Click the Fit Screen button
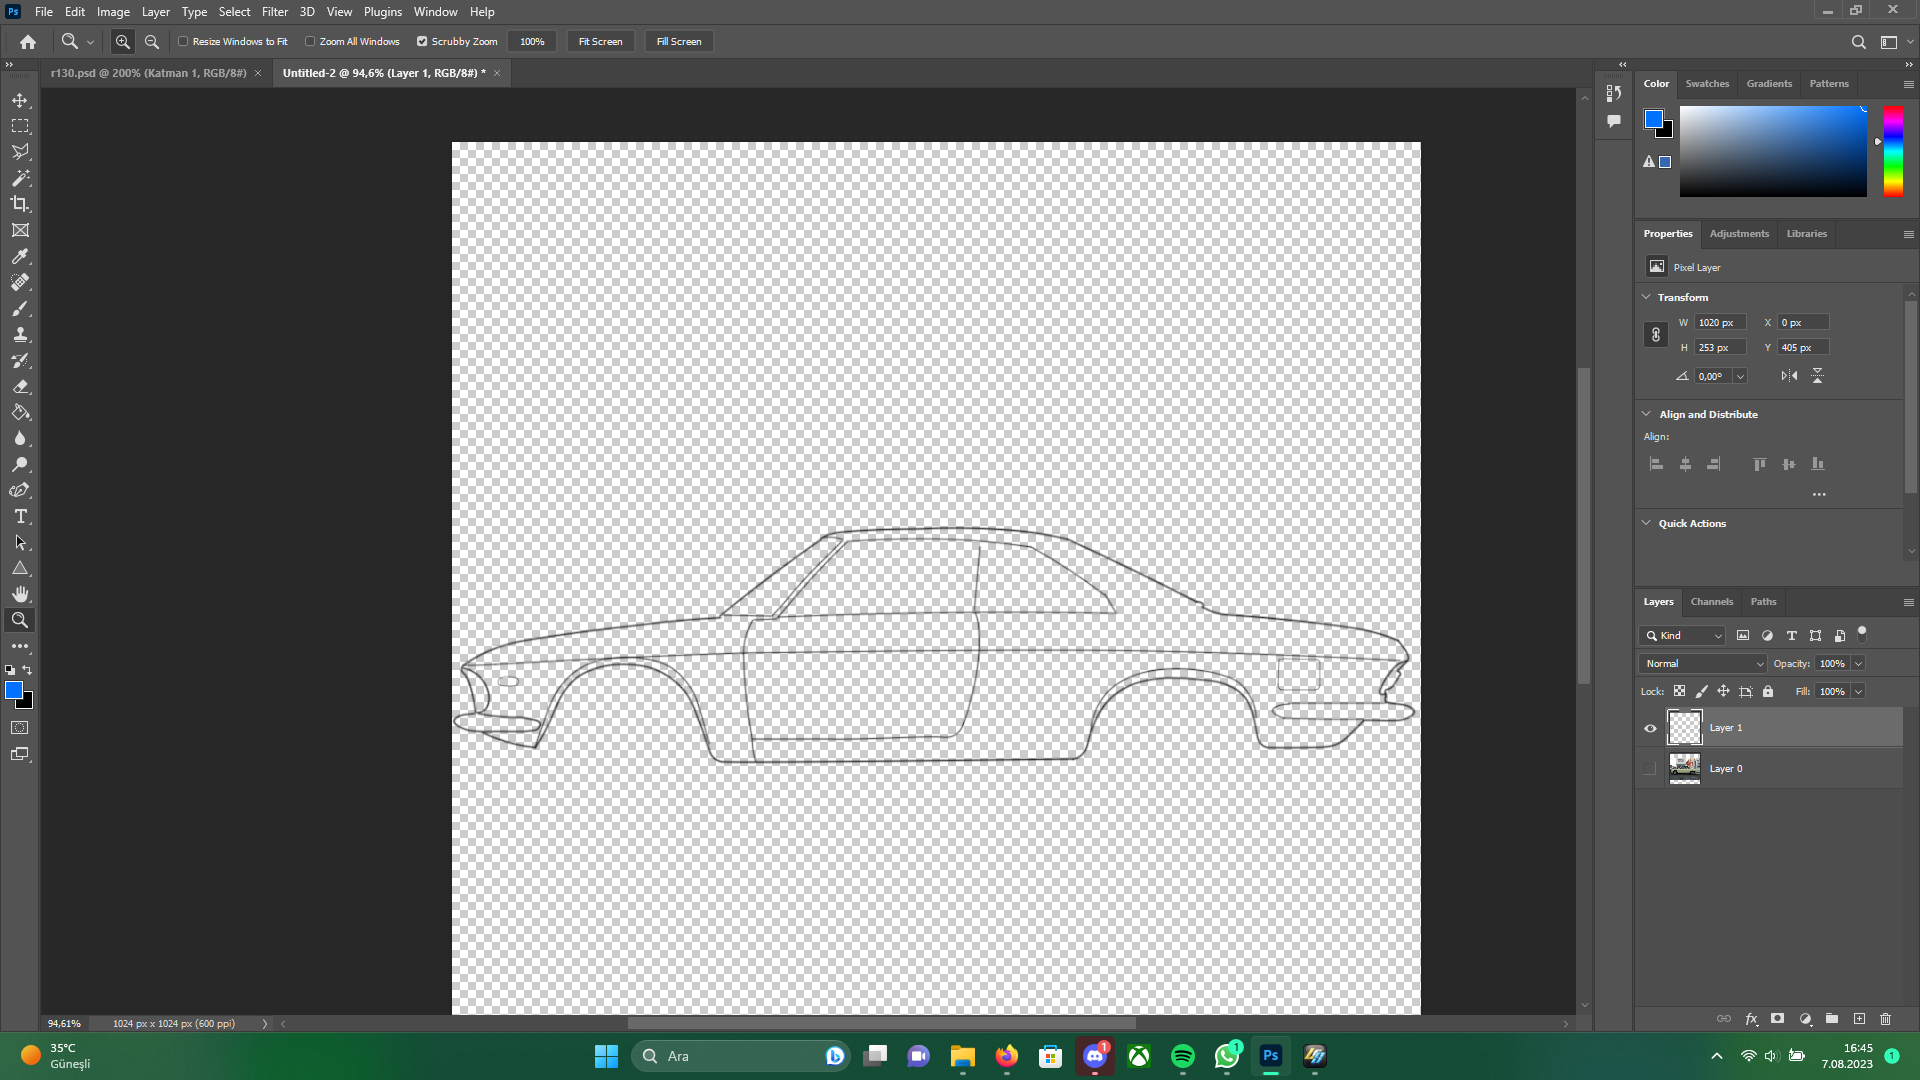This screenshot has height=1080, width=1920. 600,42
